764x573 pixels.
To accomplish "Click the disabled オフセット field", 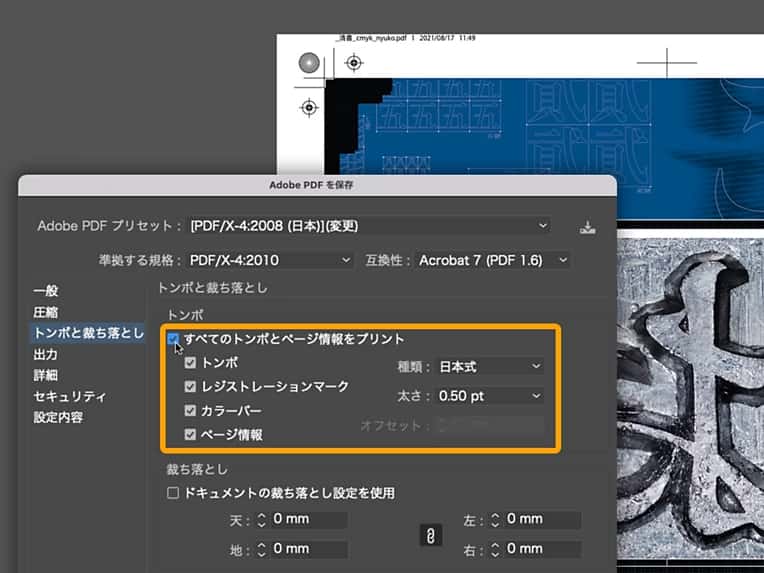I will tap(490, 425).
